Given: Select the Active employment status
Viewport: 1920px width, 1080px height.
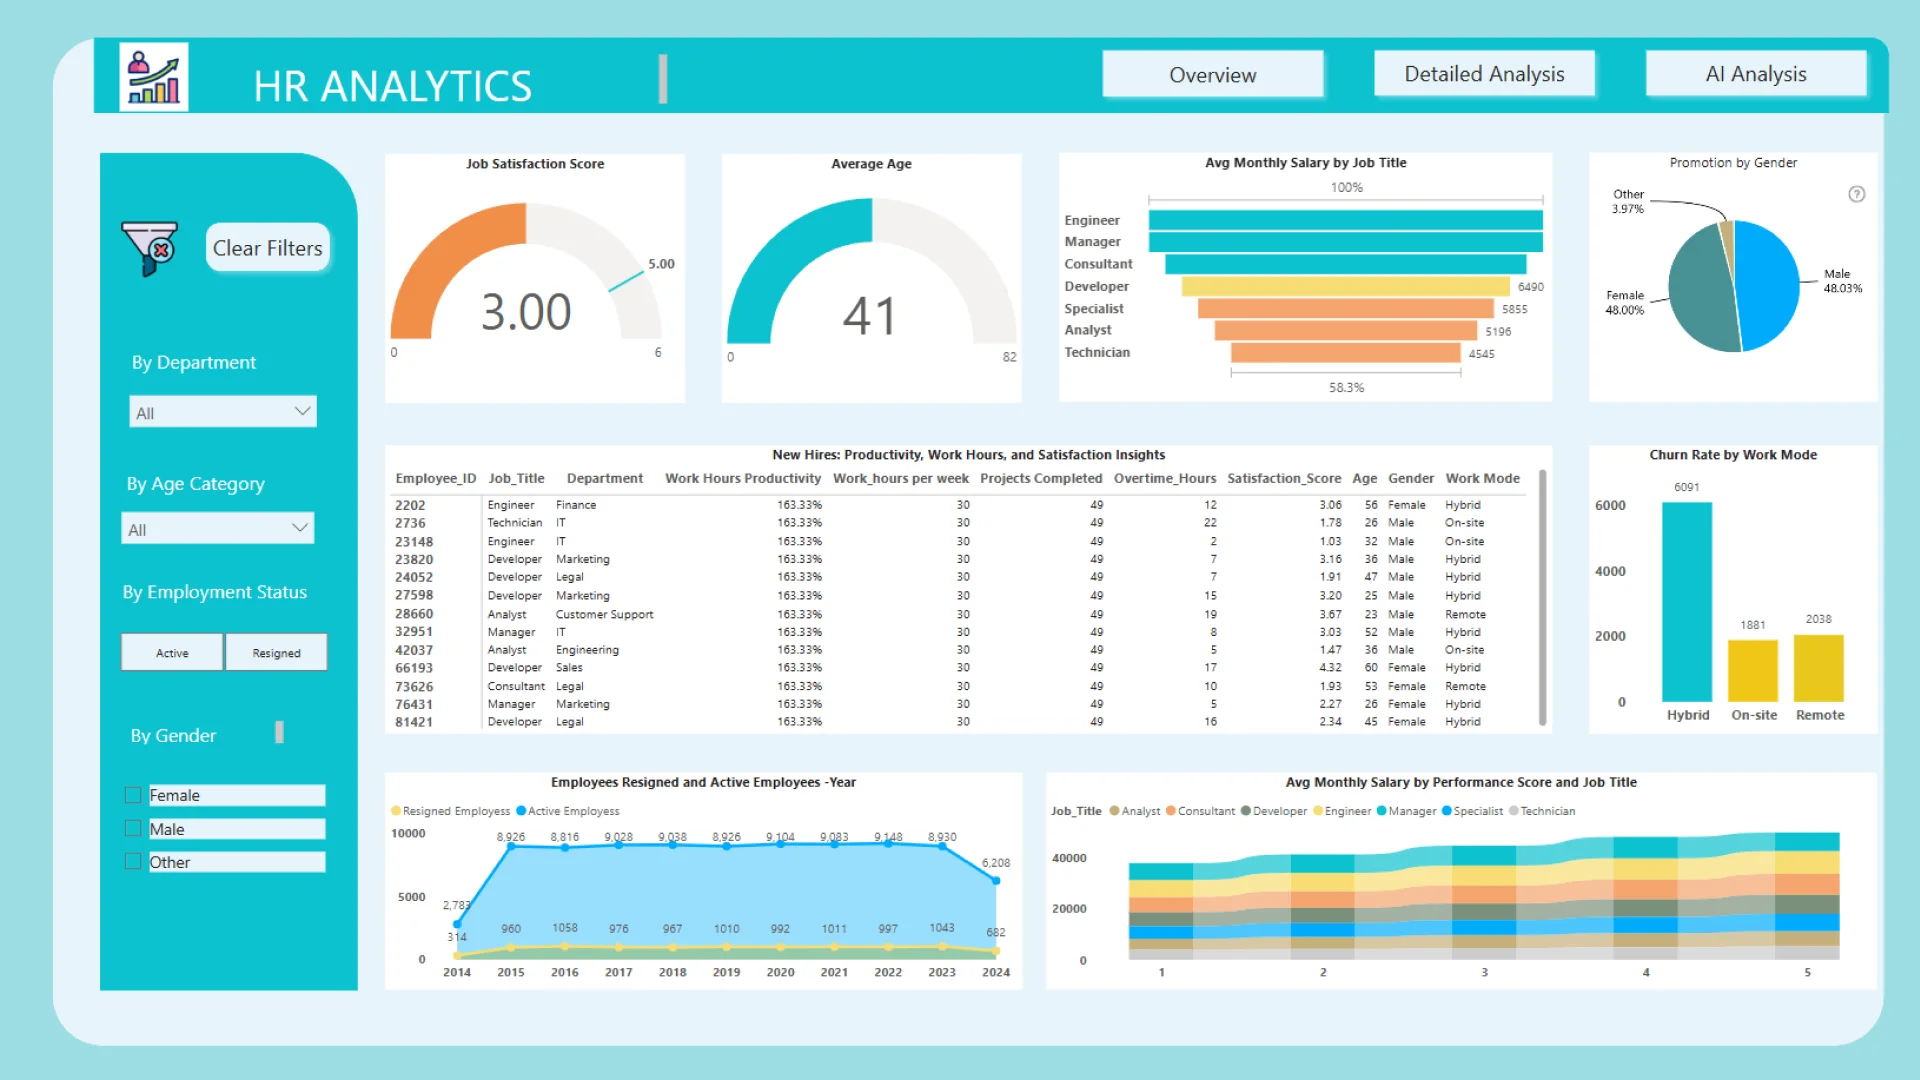Looking at the screenshot, I should (172, 653).
